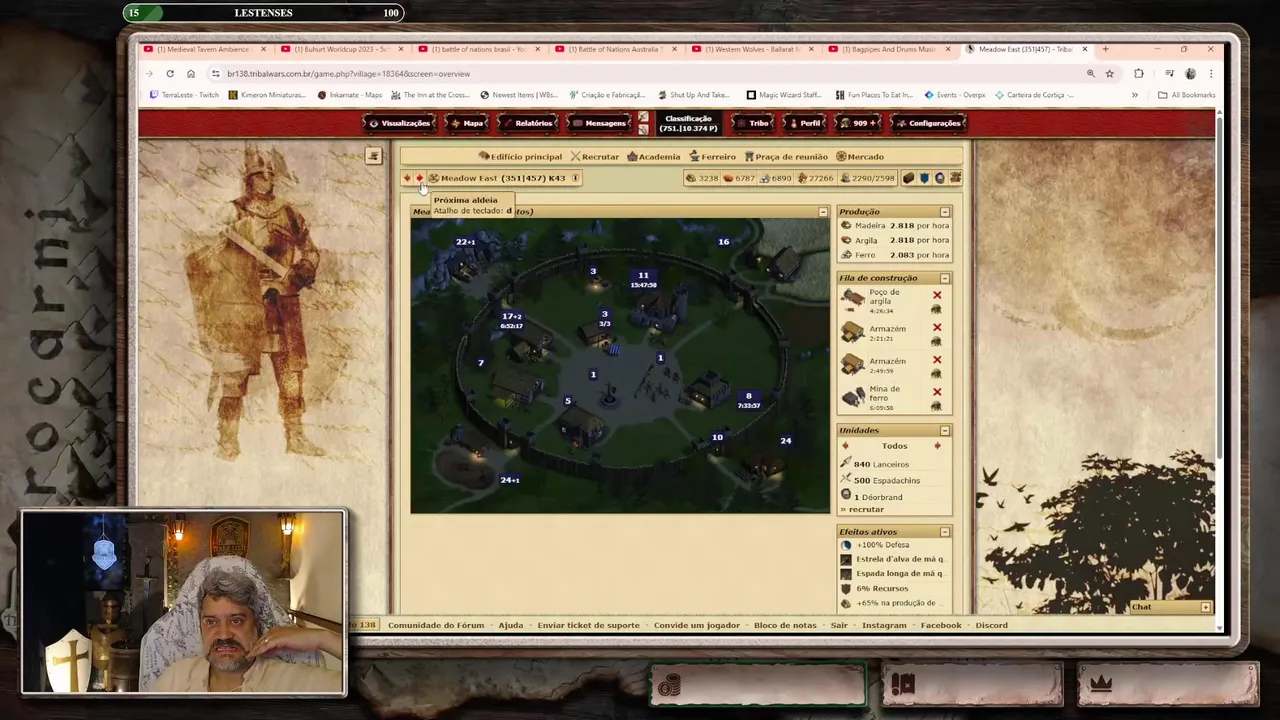Click the browser address bar URL

point(348,73)
